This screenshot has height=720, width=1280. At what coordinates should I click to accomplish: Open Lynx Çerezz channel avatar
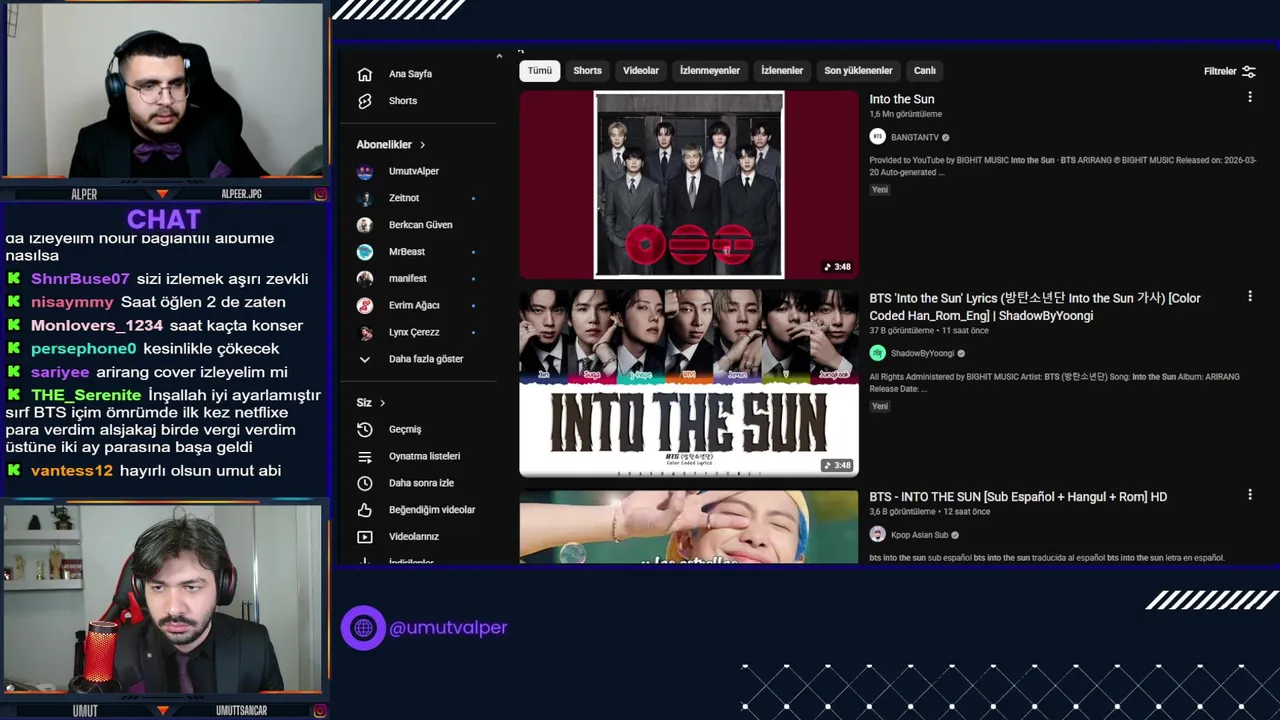tap(365, 332)
